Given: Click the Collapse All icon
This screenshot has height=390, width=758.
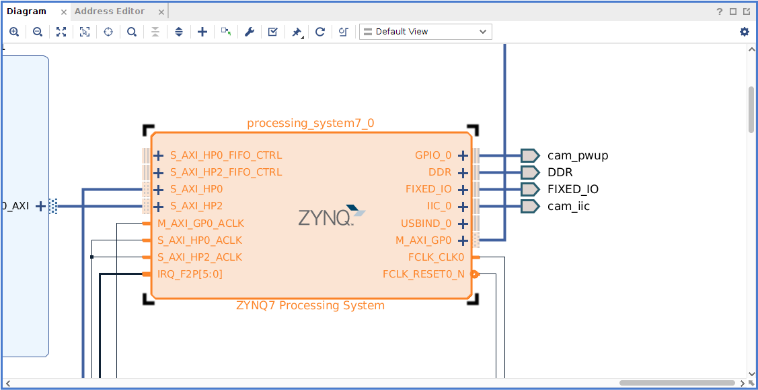Looking at the screenshot, I should [x=155, y=32].
